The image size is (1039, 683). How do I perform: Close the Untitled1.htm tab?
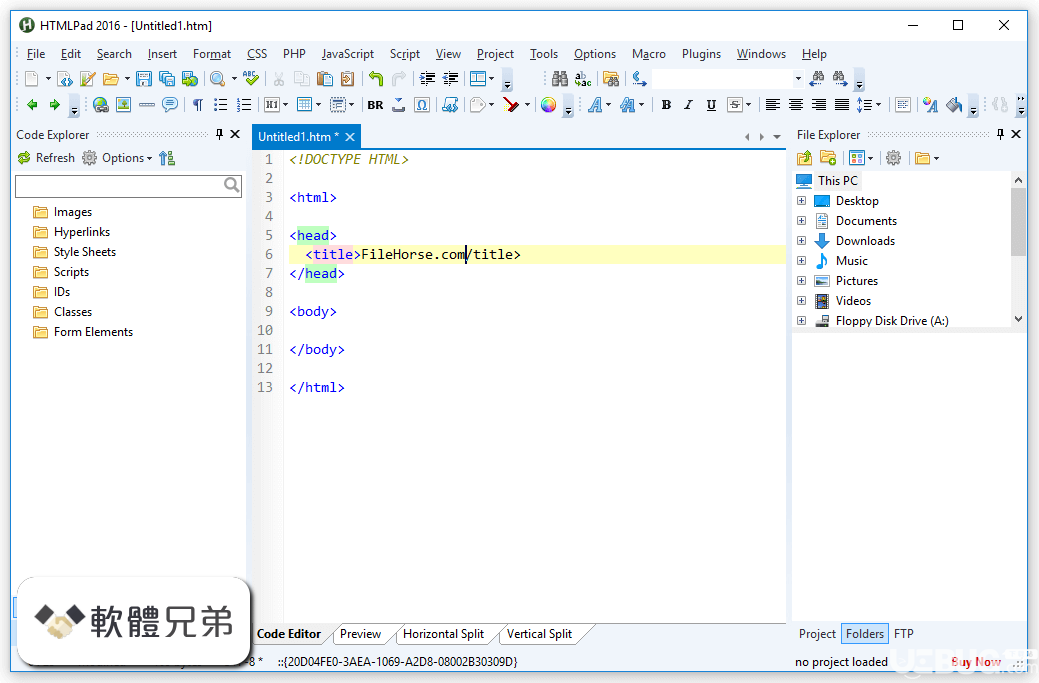point(350,136)
